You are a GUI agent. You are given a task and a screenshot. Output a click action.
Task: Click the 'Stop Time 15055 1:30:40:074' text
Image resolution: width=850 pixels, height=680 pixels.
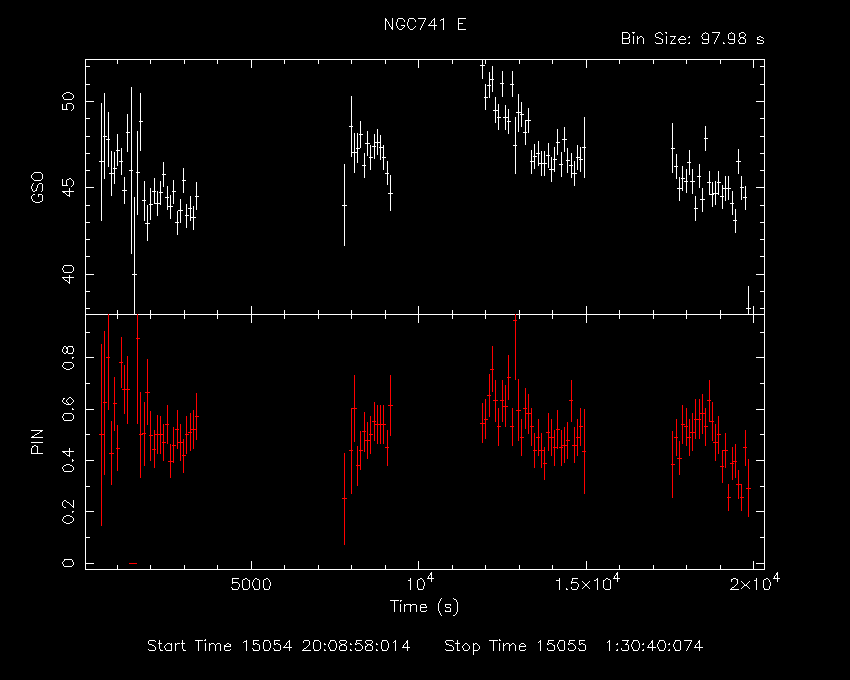point(574,646)
